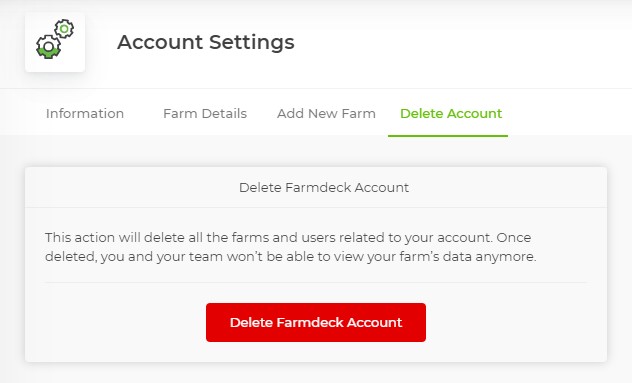The height and width of the screenshot is (383, 632).
Task: Go to the Add New Farm tab
Action: [x=326, y=114]
